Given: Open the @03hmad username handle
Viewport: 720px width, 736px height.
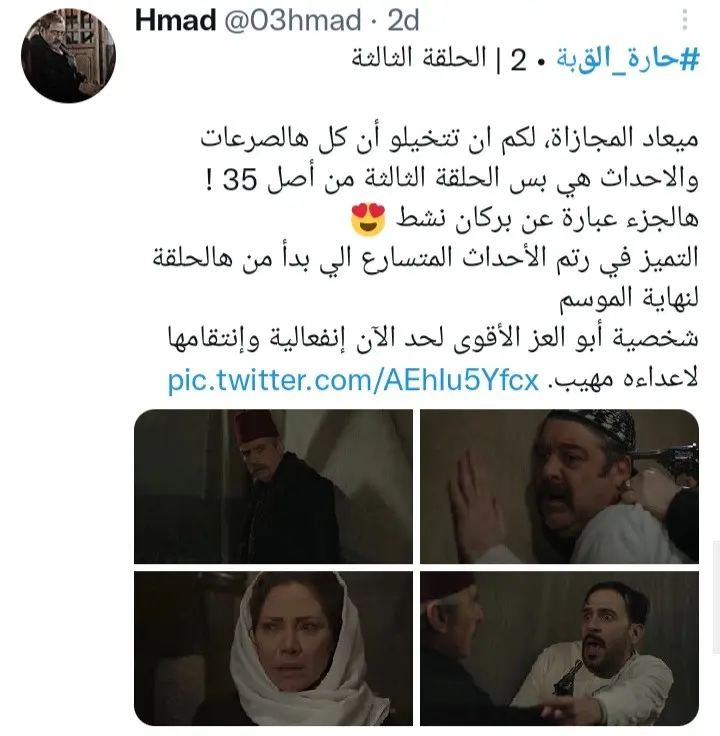Looking at the screenshot, I should point(293,20).
